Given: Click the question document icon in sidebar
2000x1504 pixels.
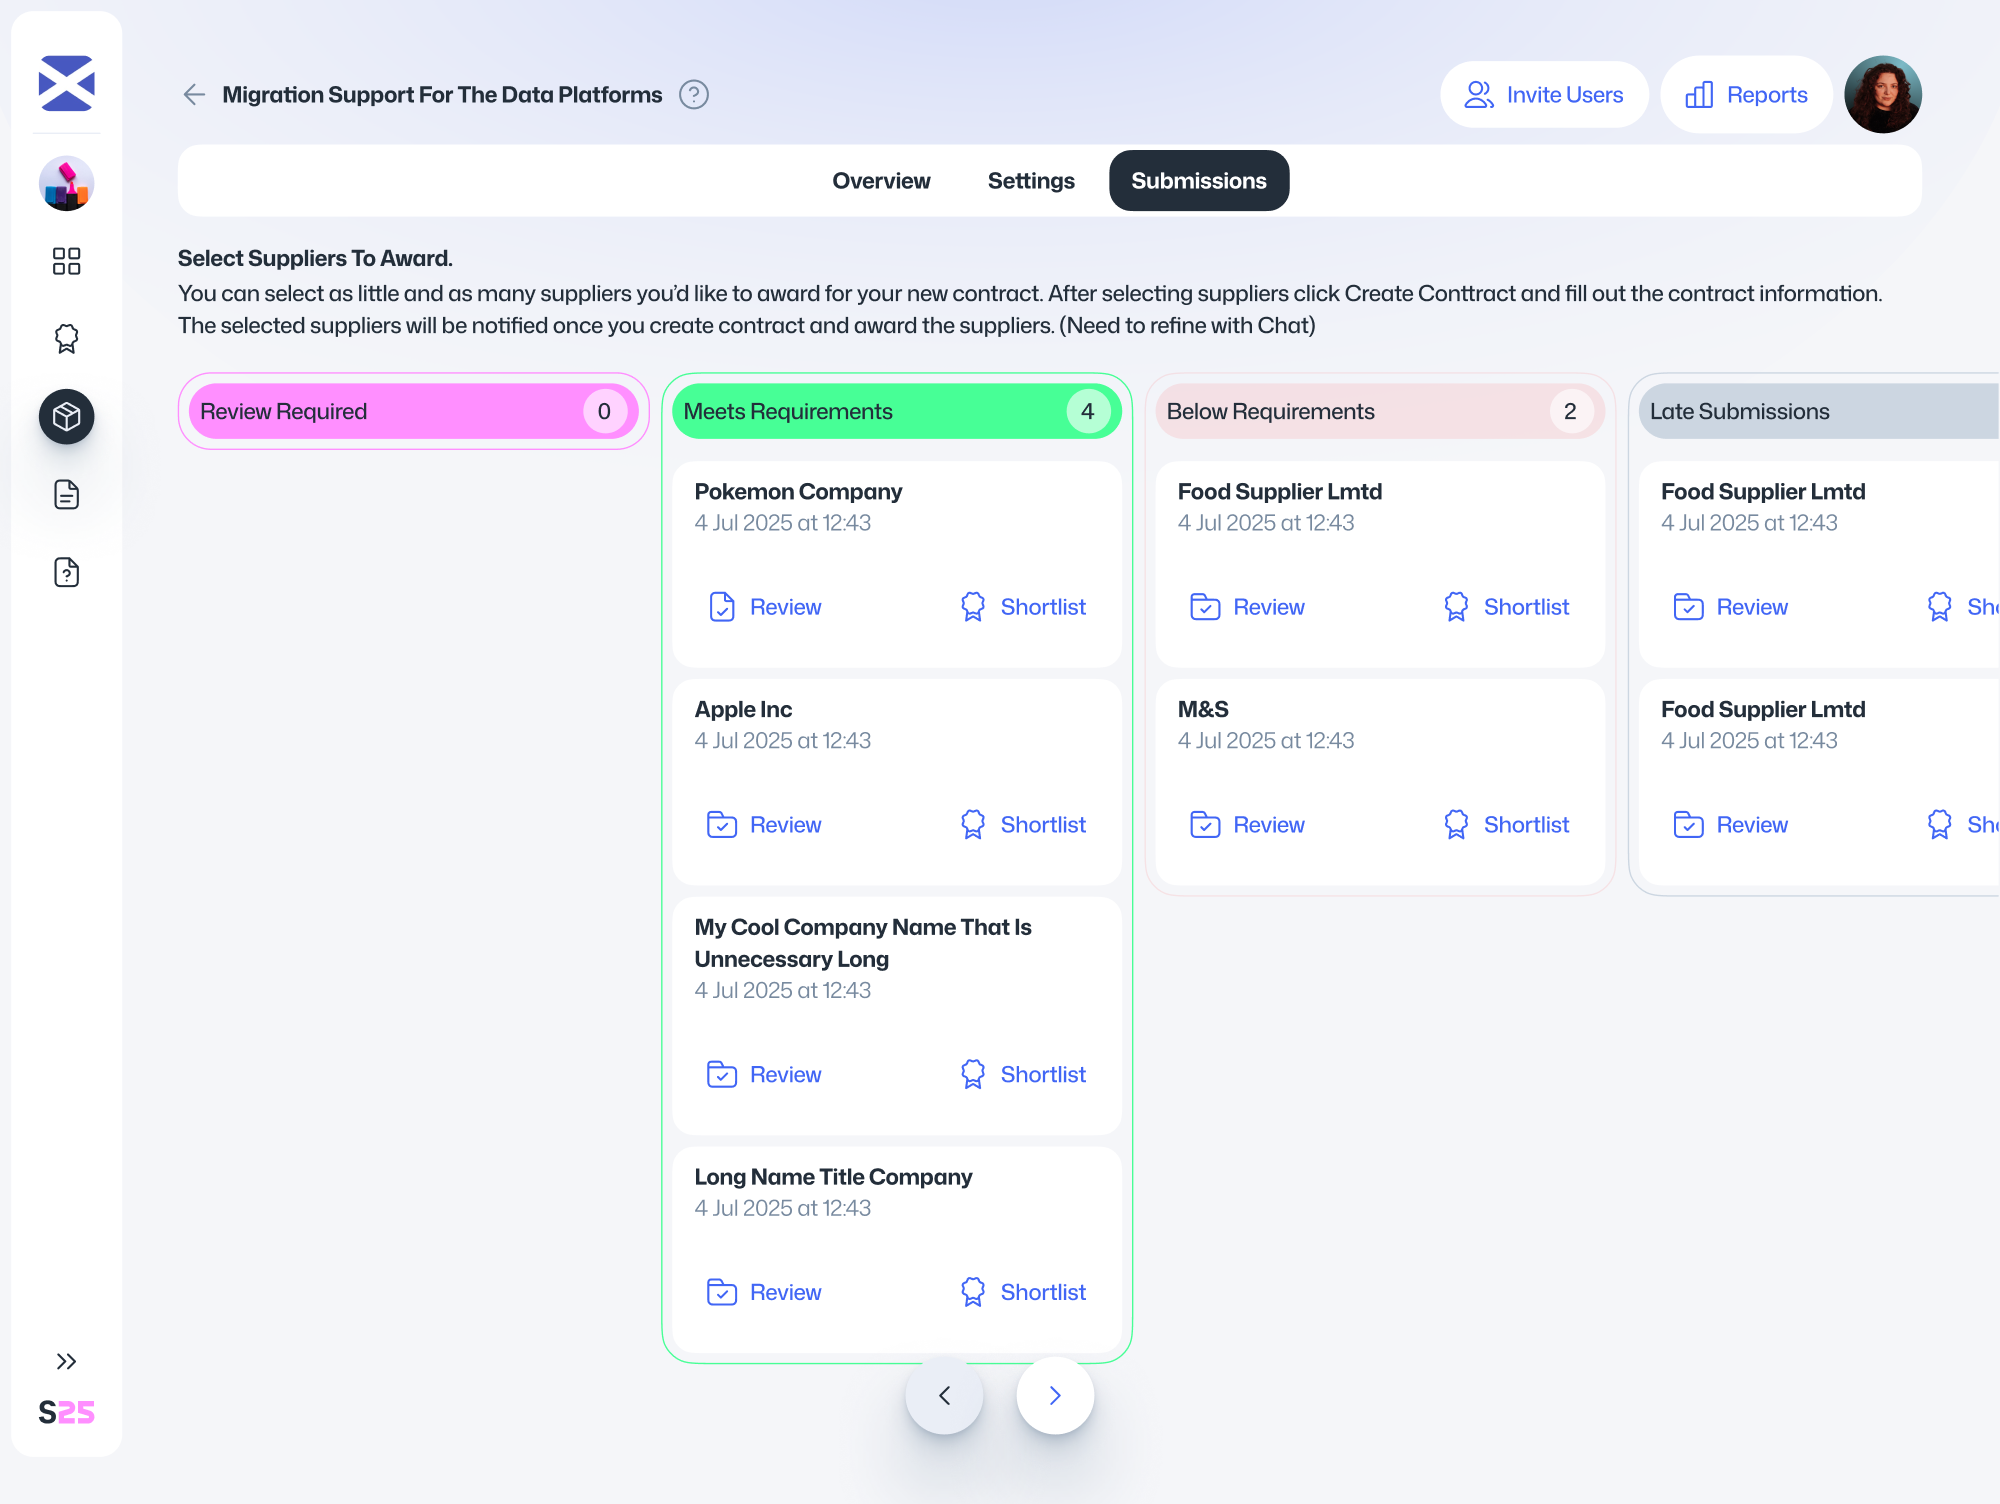Looking at the screenshot, I should click(x=66, y=573).
